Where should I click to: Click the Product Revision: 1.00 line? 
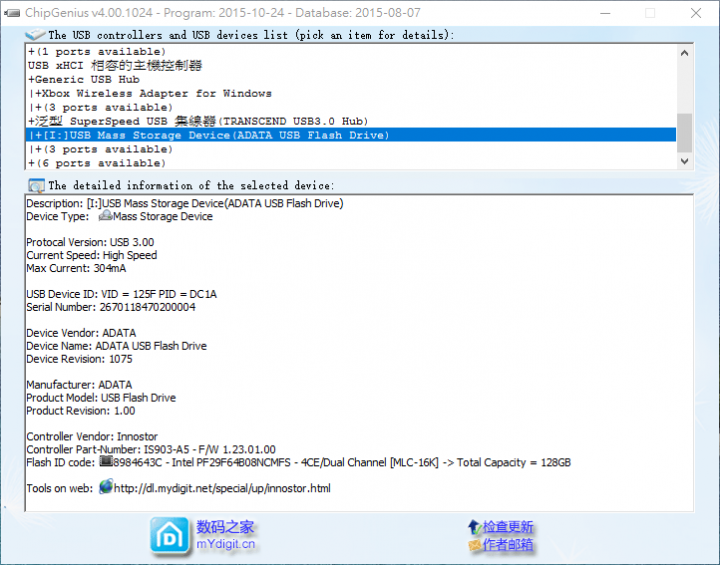point(80,410)
